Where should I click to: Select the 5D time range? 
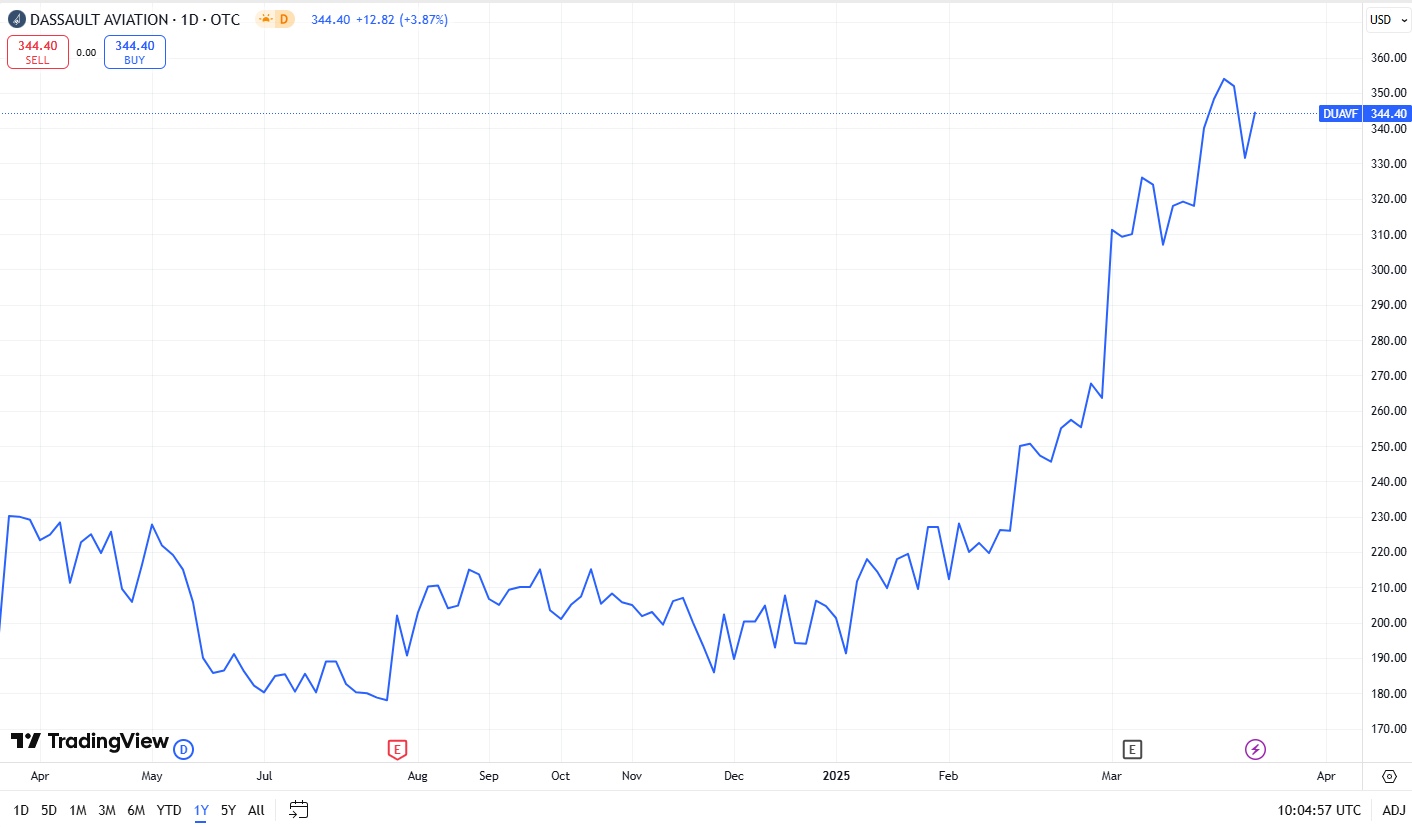(x=49, y=810)
